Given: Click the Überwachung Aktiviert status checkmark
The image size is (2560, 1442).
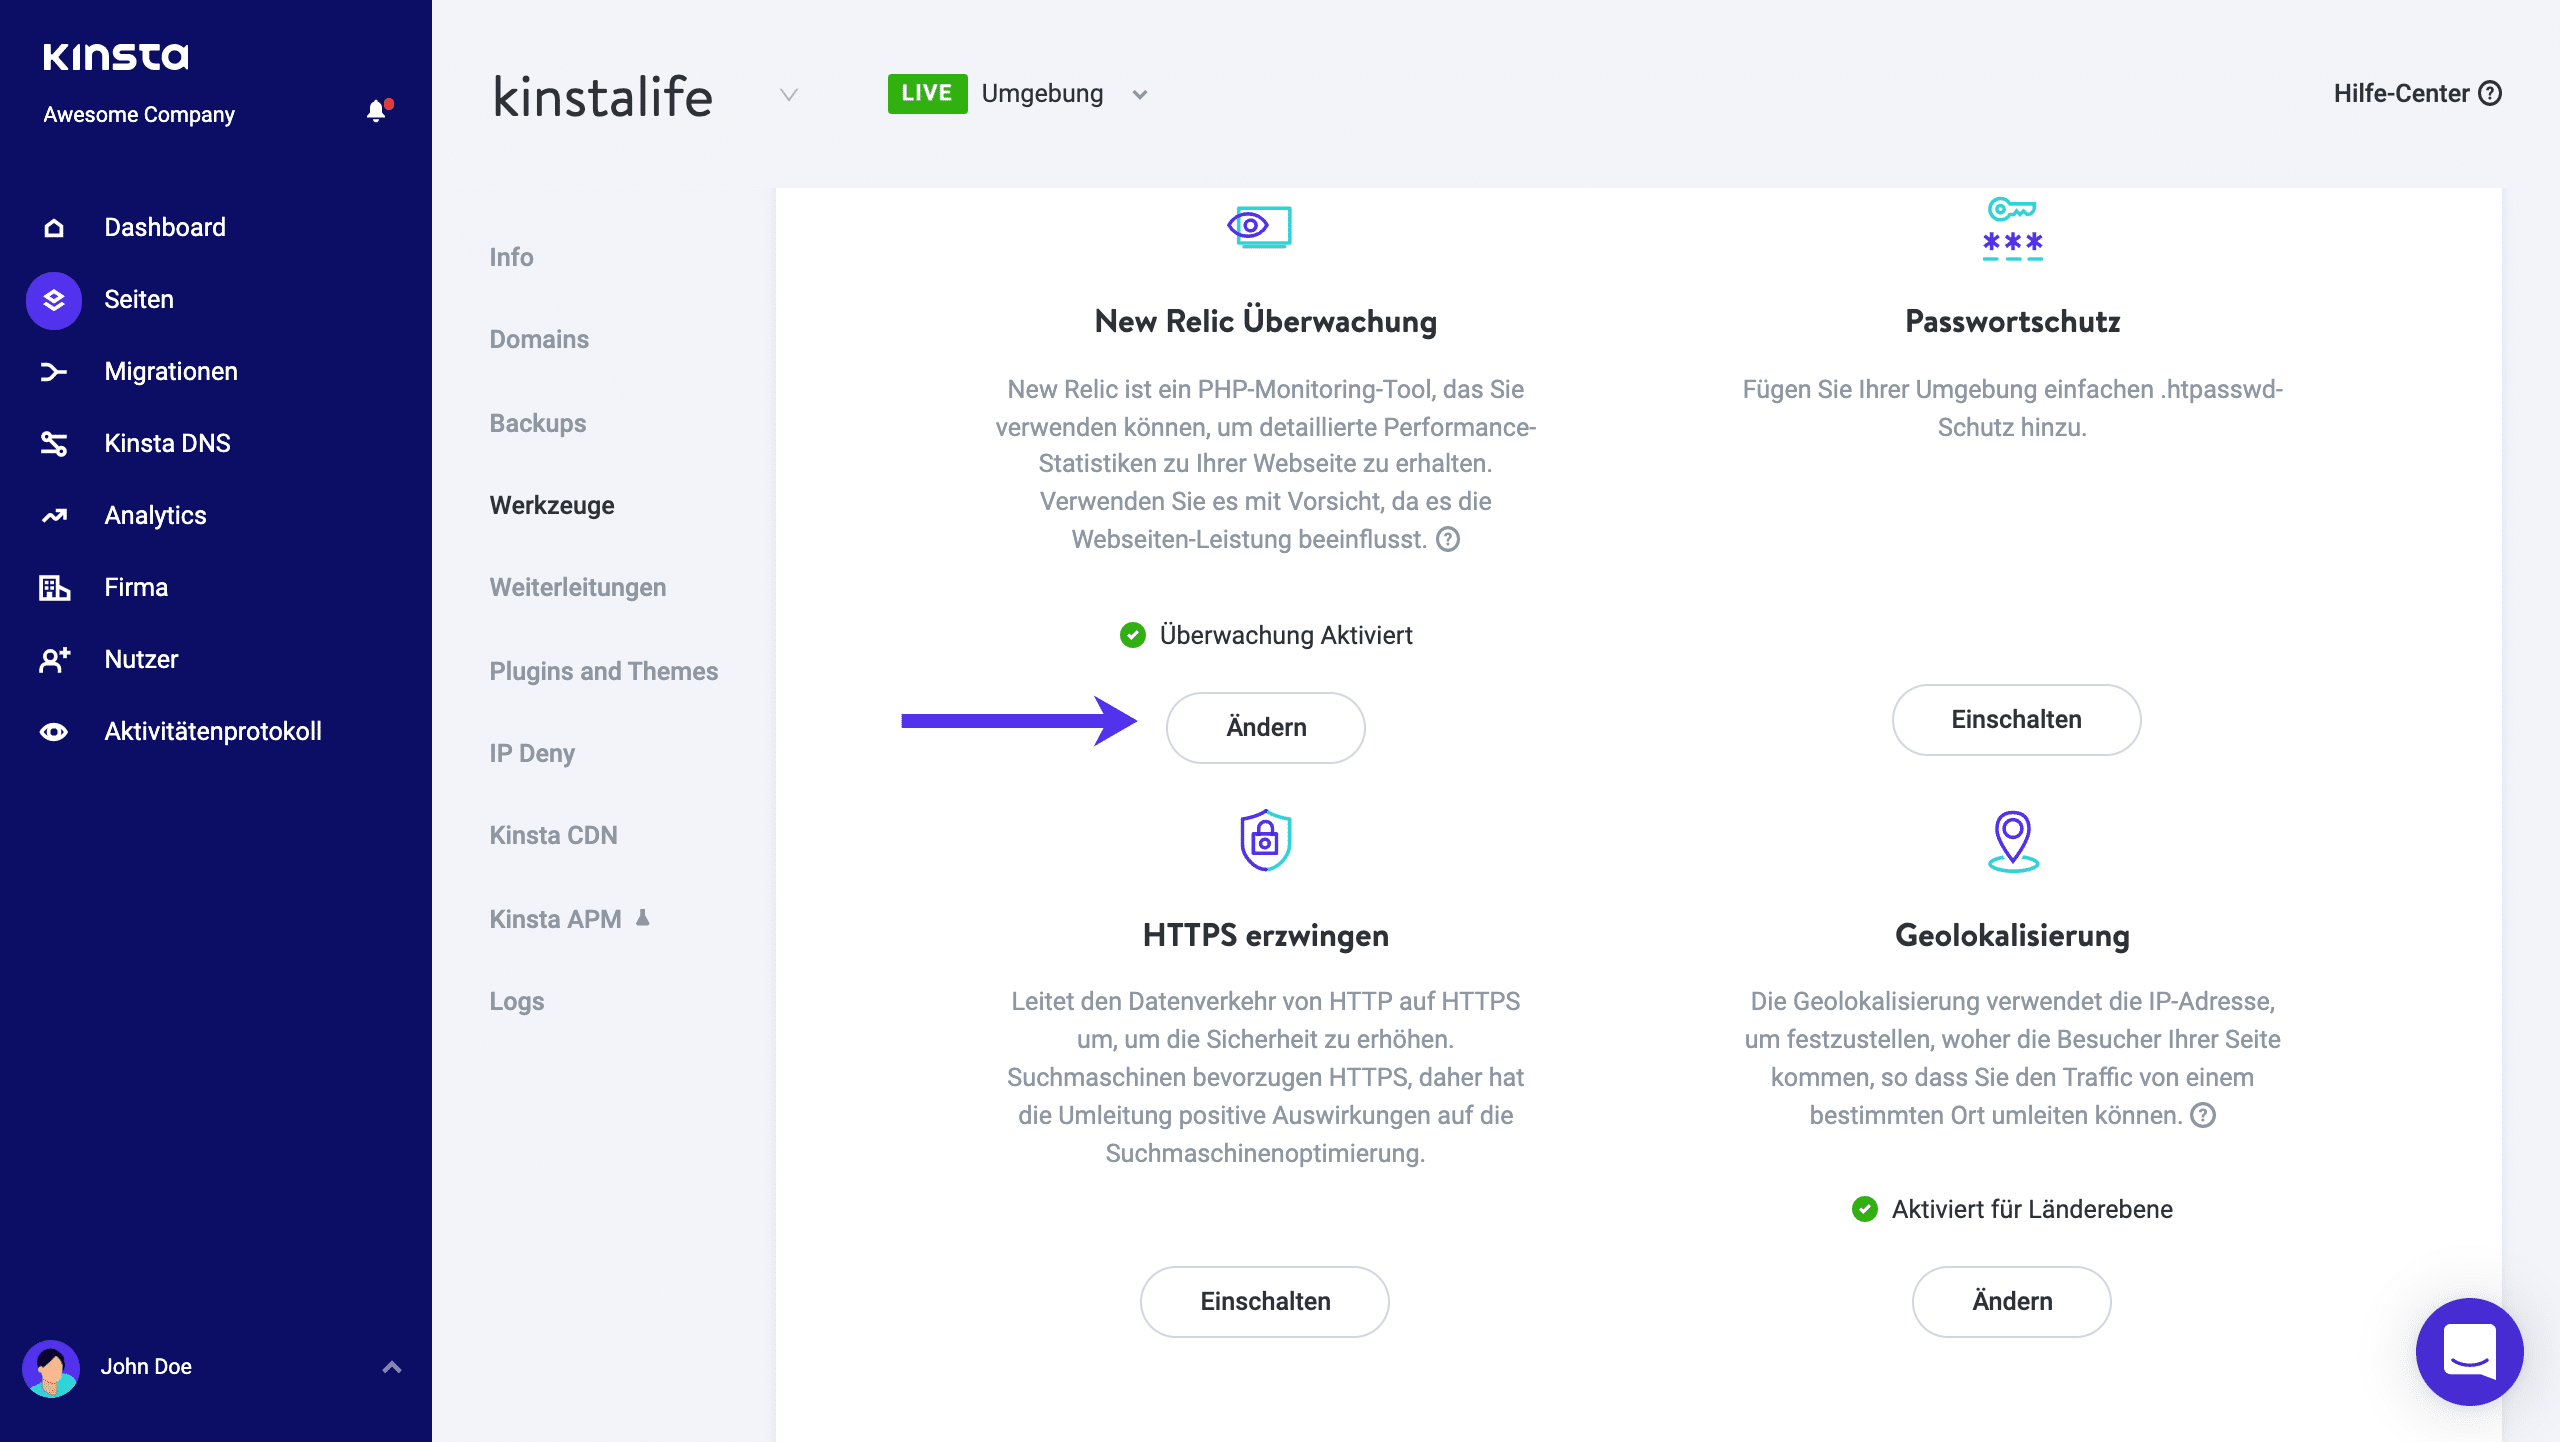Looking at the screenshot, I should (x=1131, y=634).
